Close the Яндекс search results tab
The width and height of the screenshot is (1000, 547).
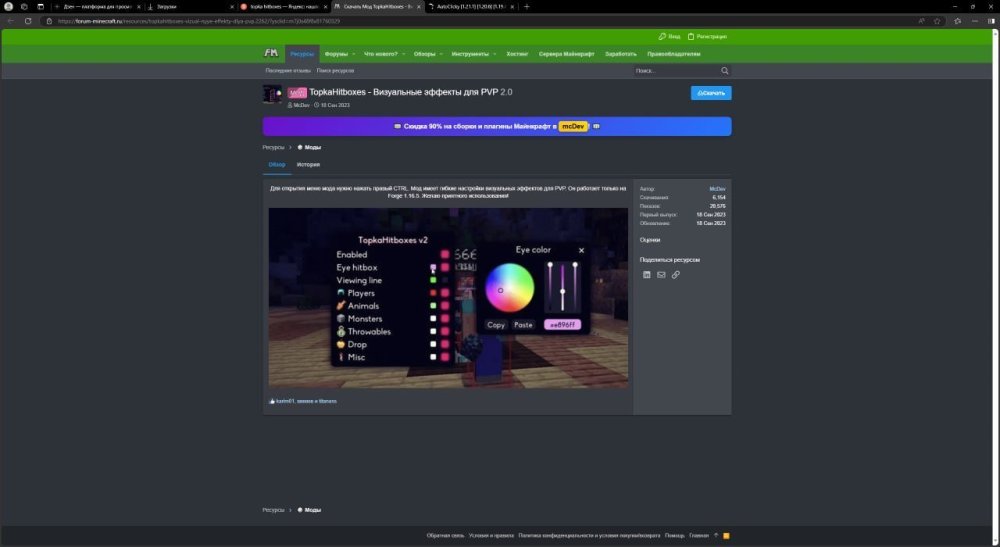[x=326, y=6]
